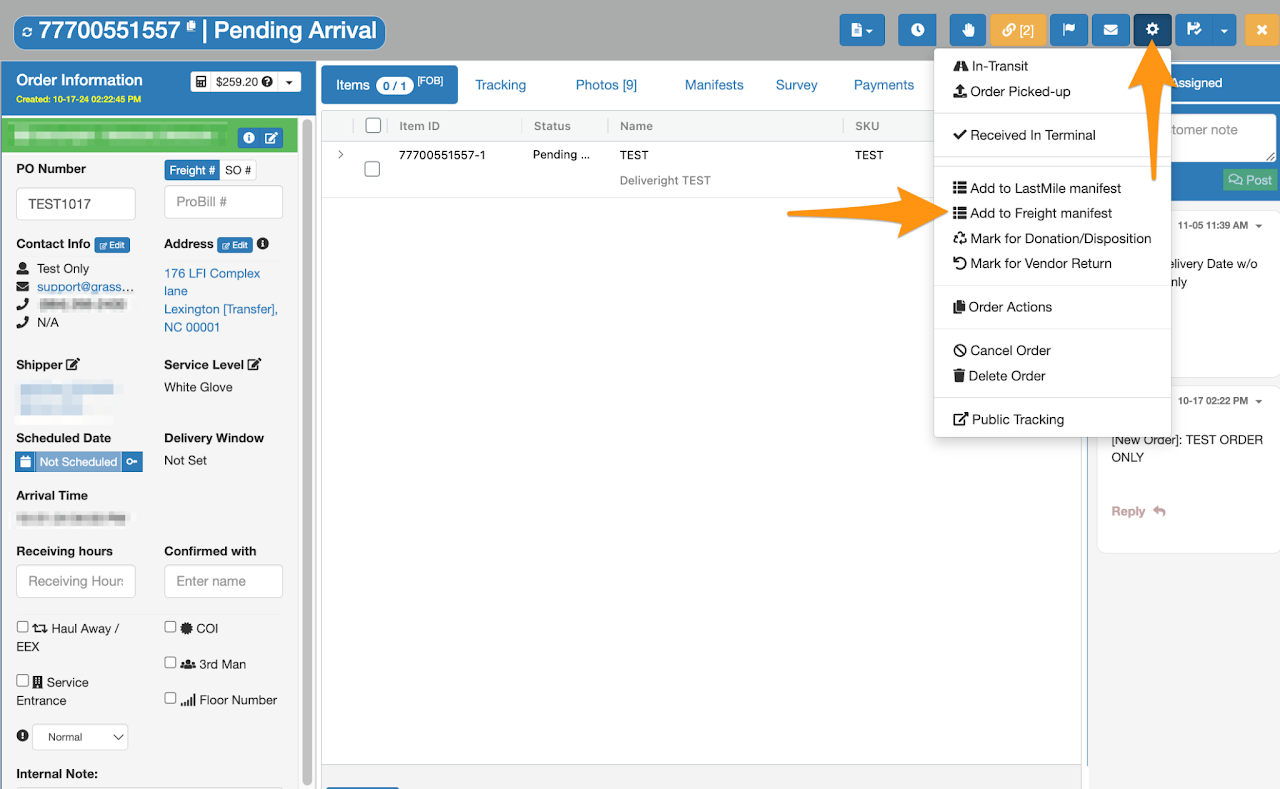The image size is (1280, 789).
Task: Open the clock history button
Action: 917,30
